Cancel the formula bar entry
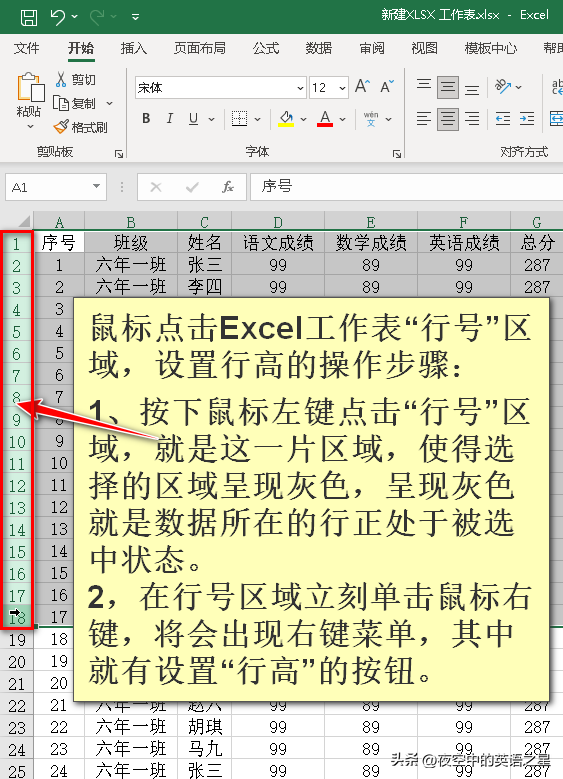The image size is (563, 779). [156, 187]
